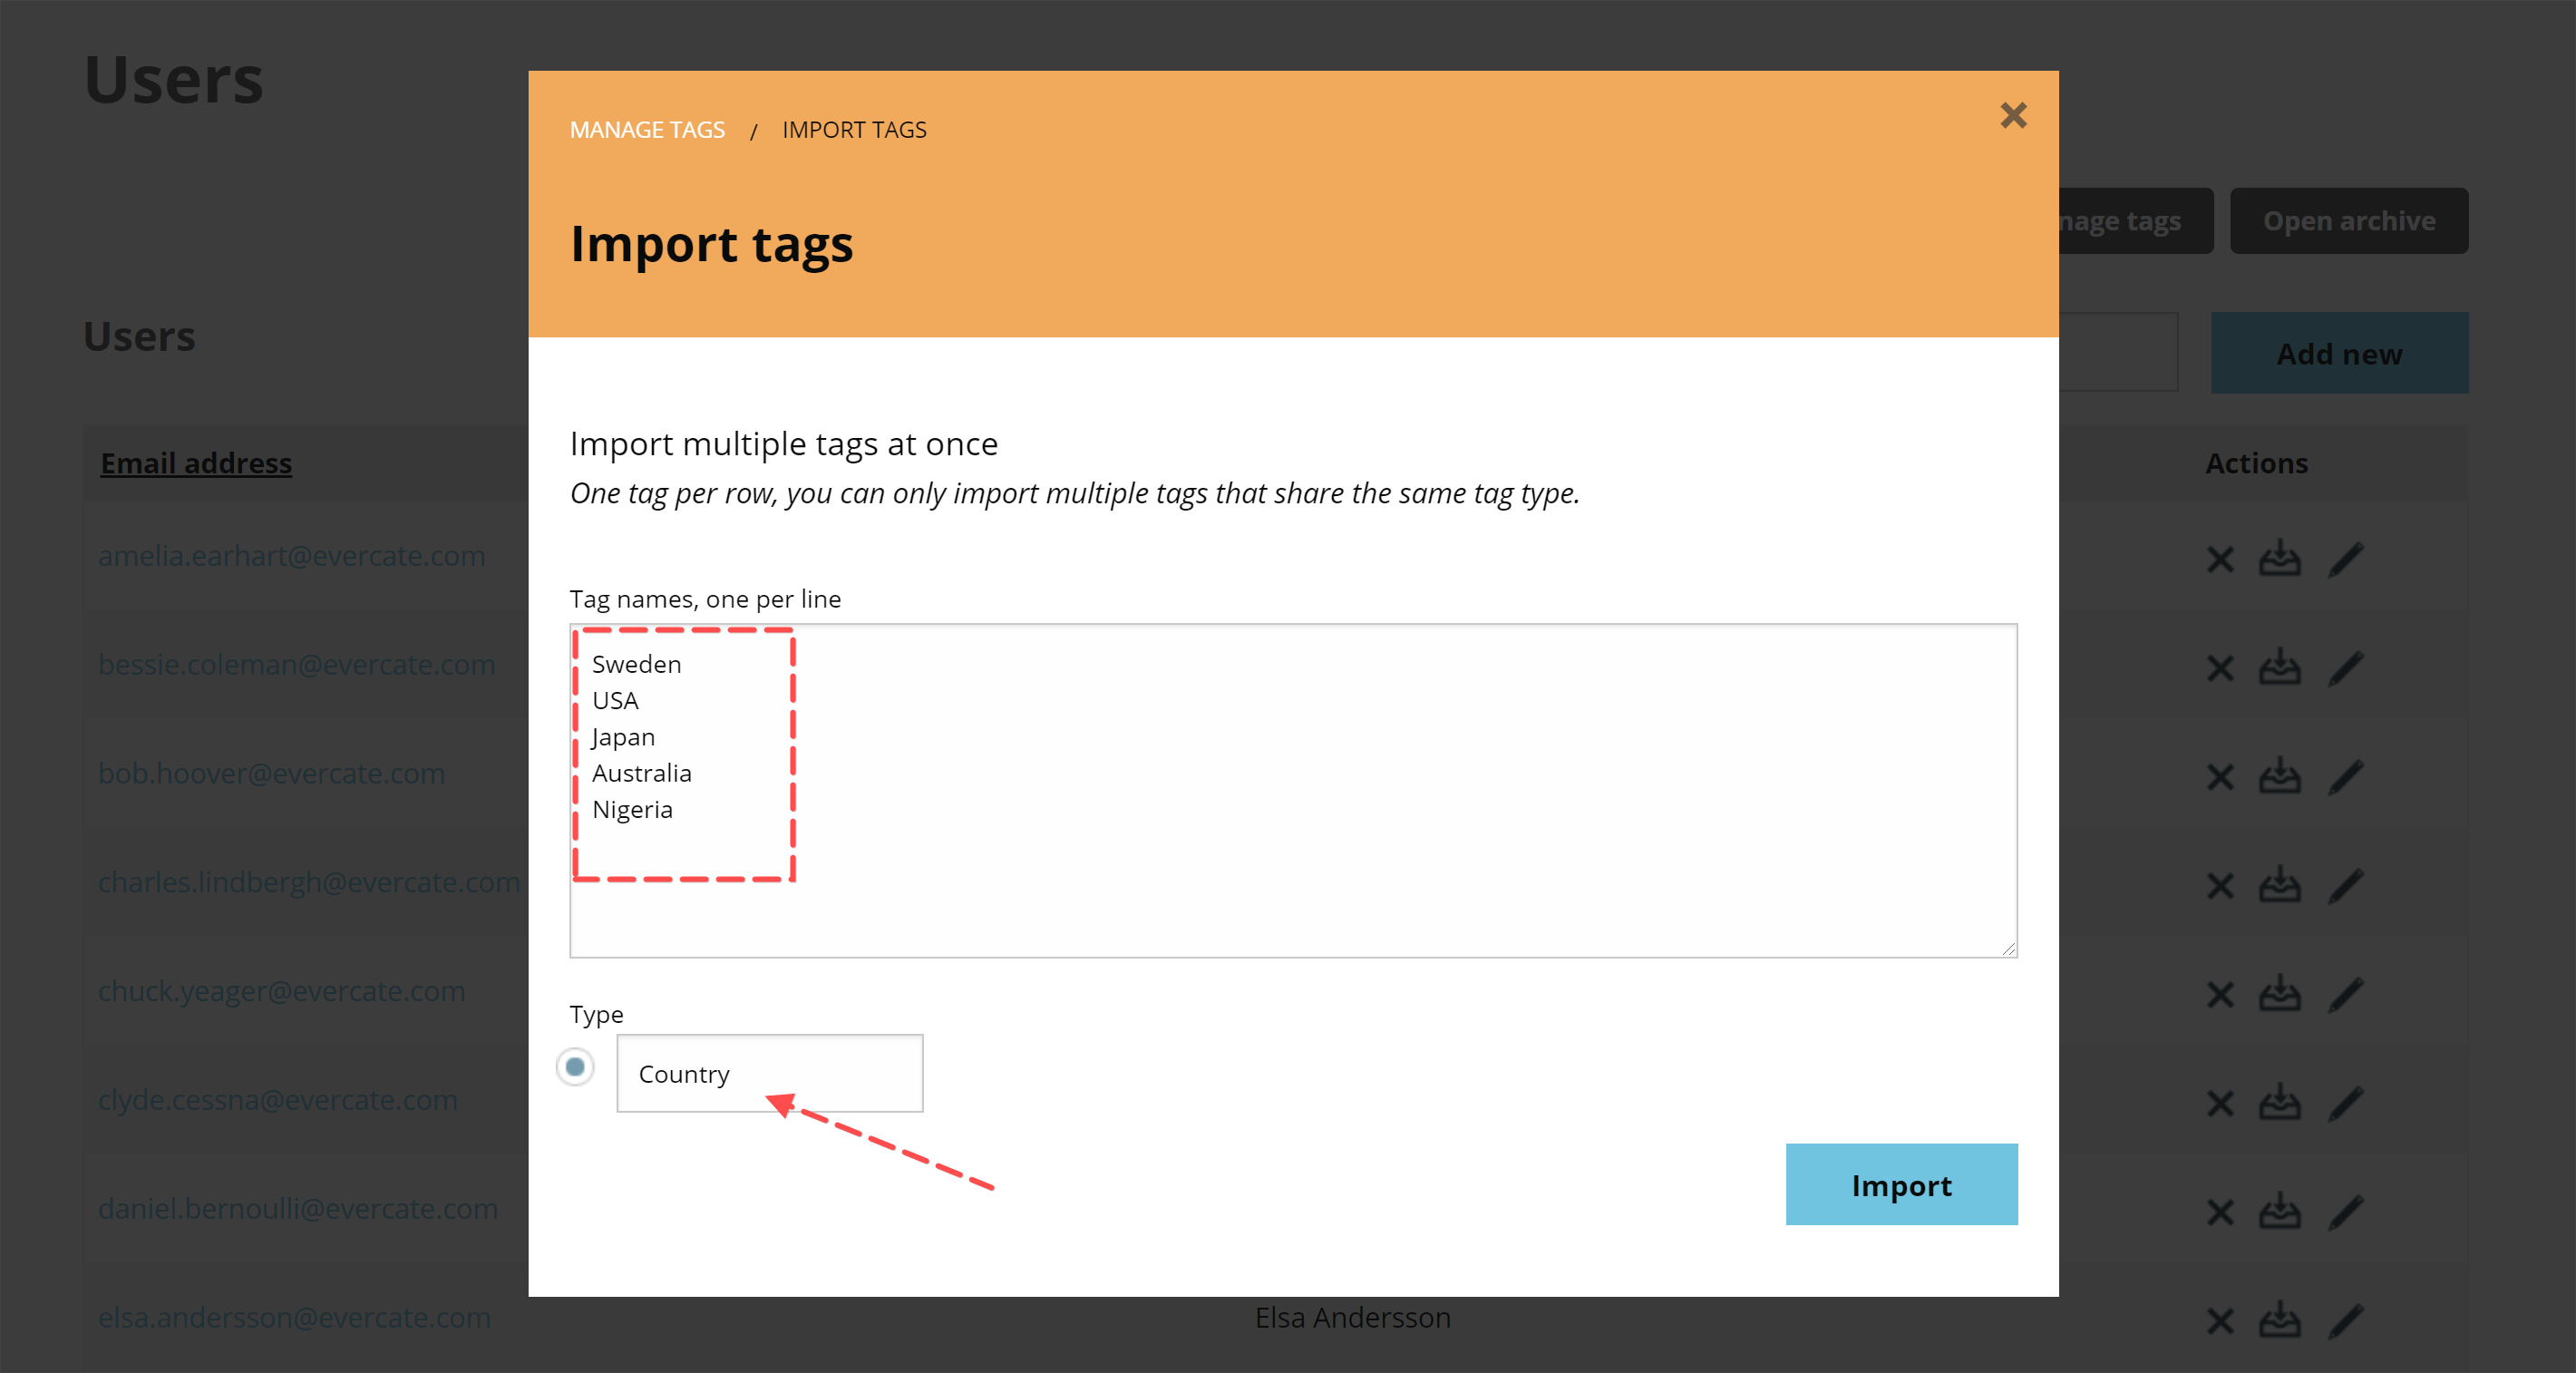Switch to the IMPORT TAGS breadcrumb
The image size is (2576, 1373).
coord(854,129)
